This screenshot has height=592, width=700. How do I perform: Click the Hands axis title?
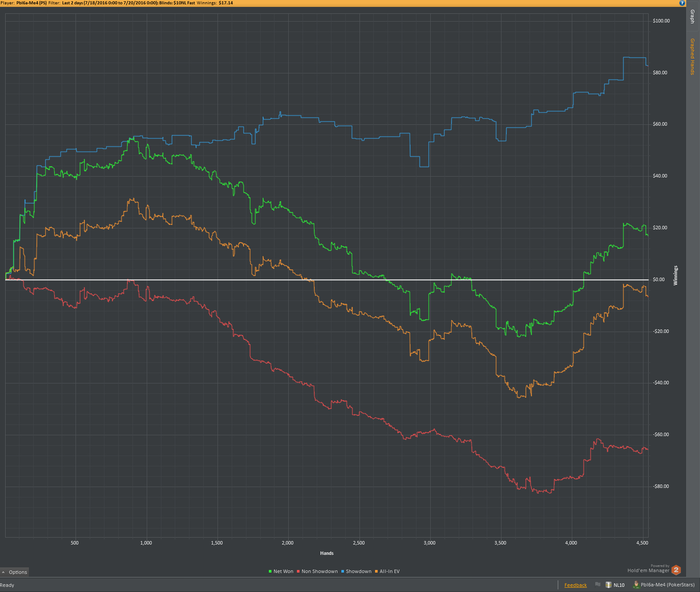327,554
